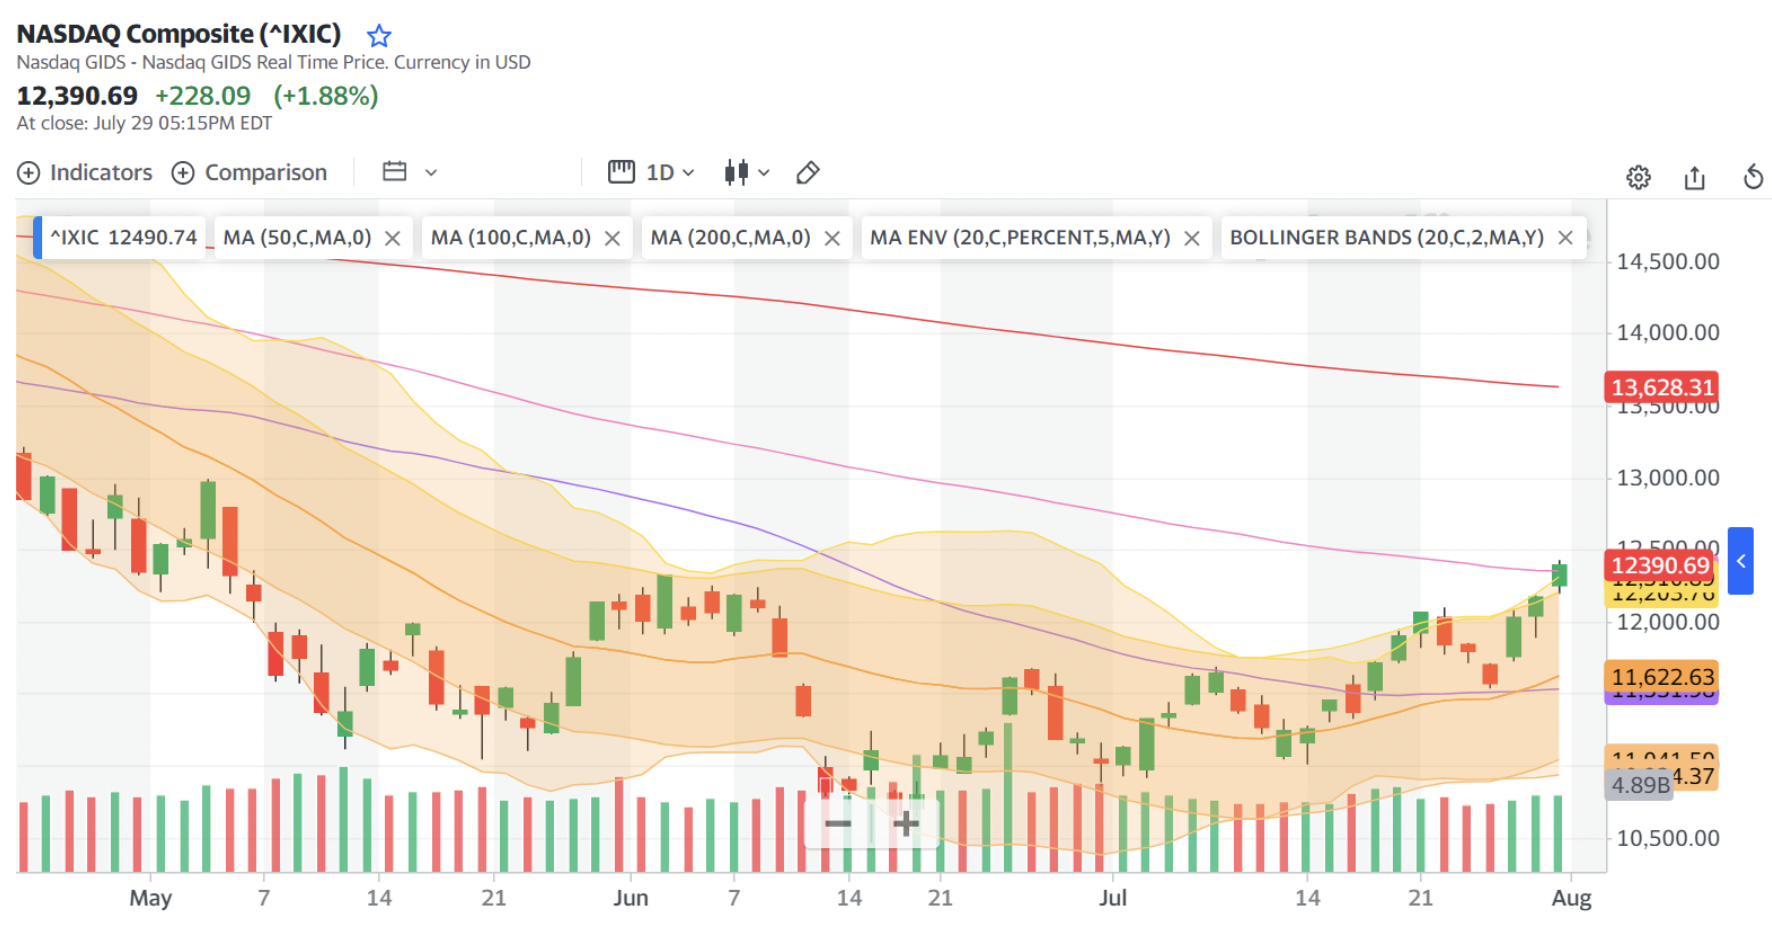1772x946 pixels.
Task: Activate the drawing pencil tool
Action: click(x=808, y=173)
